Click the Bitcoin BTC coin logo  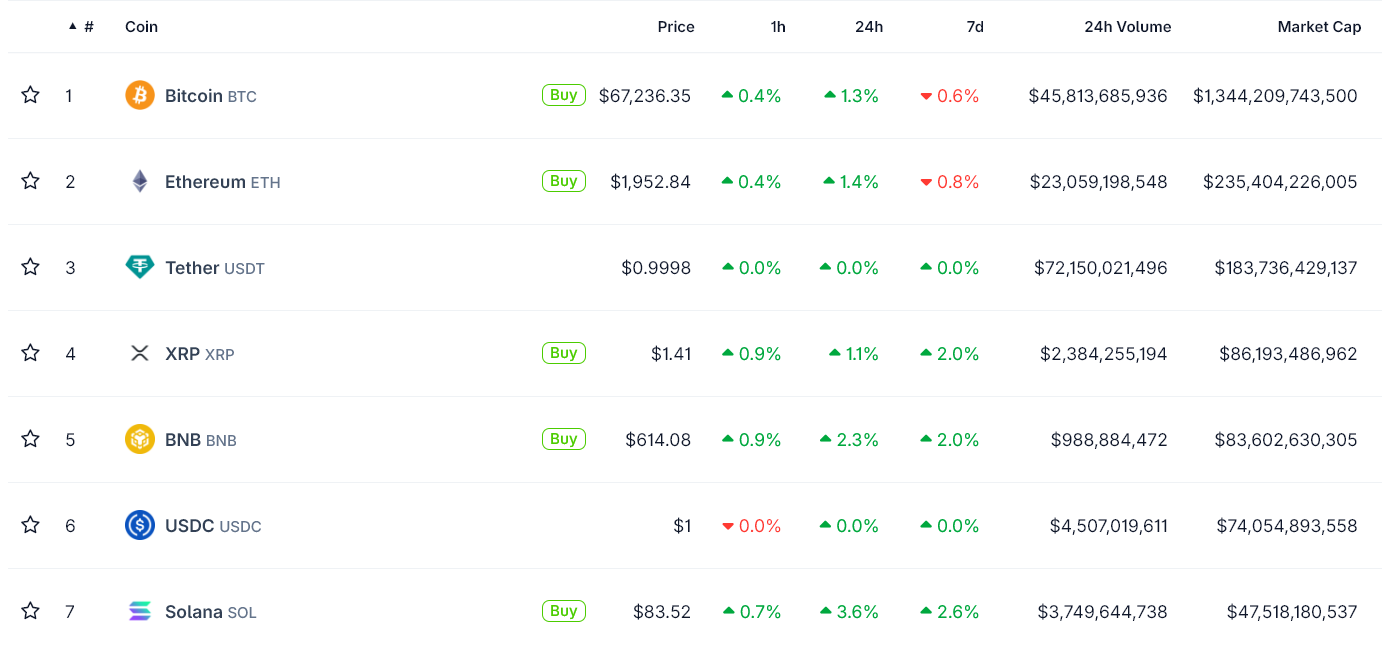[139, 95]
